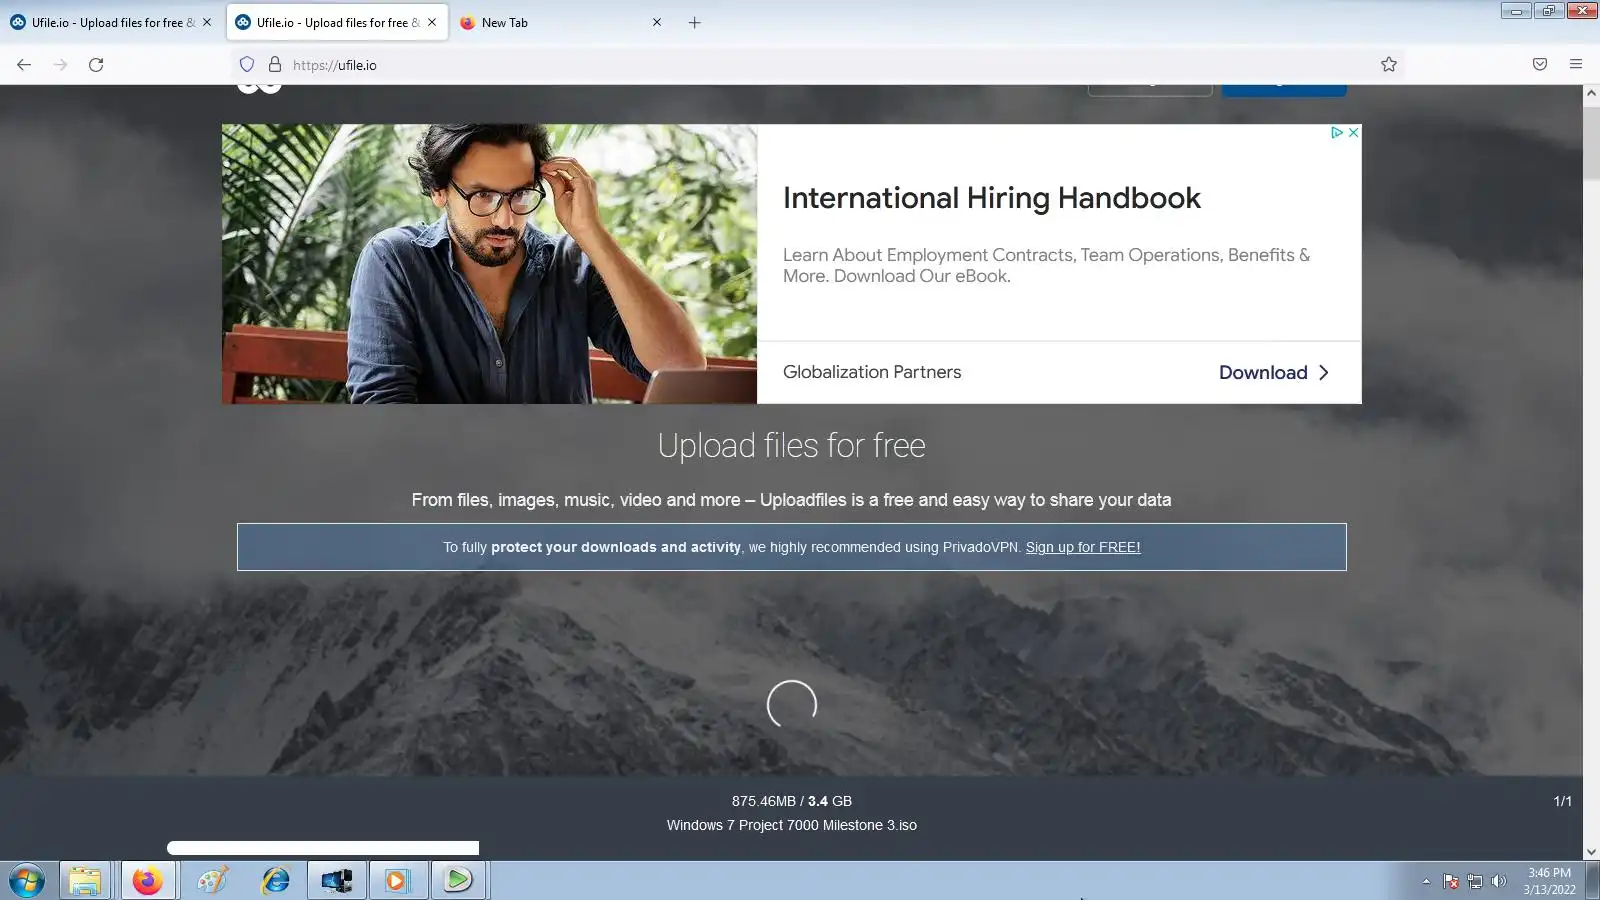The width and height of the screenshot is (1600, 900).
Task: Open the International Hiring Handbook headline
Action: point(991,198)
